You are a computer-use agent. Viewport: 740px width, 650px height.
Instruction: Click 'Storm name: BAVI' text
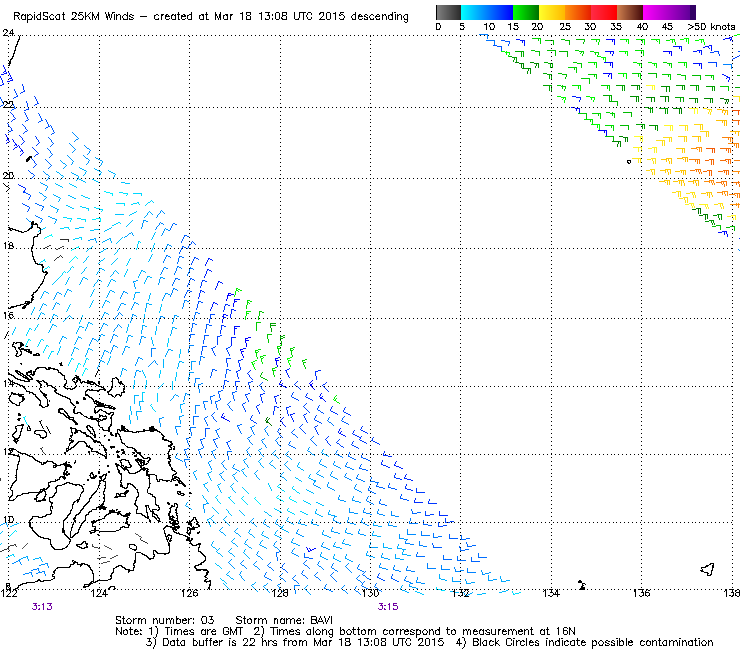(284, 620)
